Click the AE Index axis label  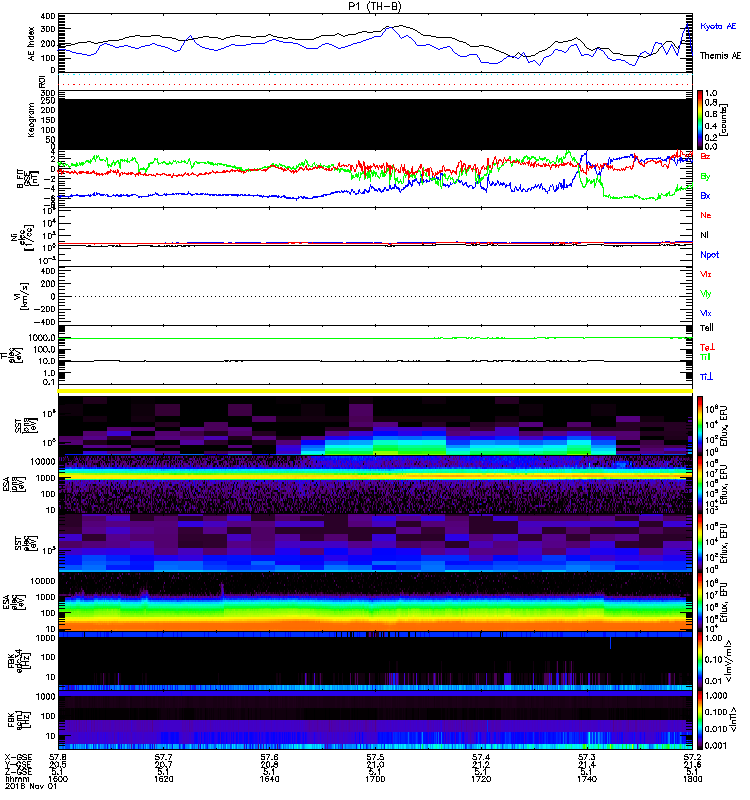(x=31, y=43)
